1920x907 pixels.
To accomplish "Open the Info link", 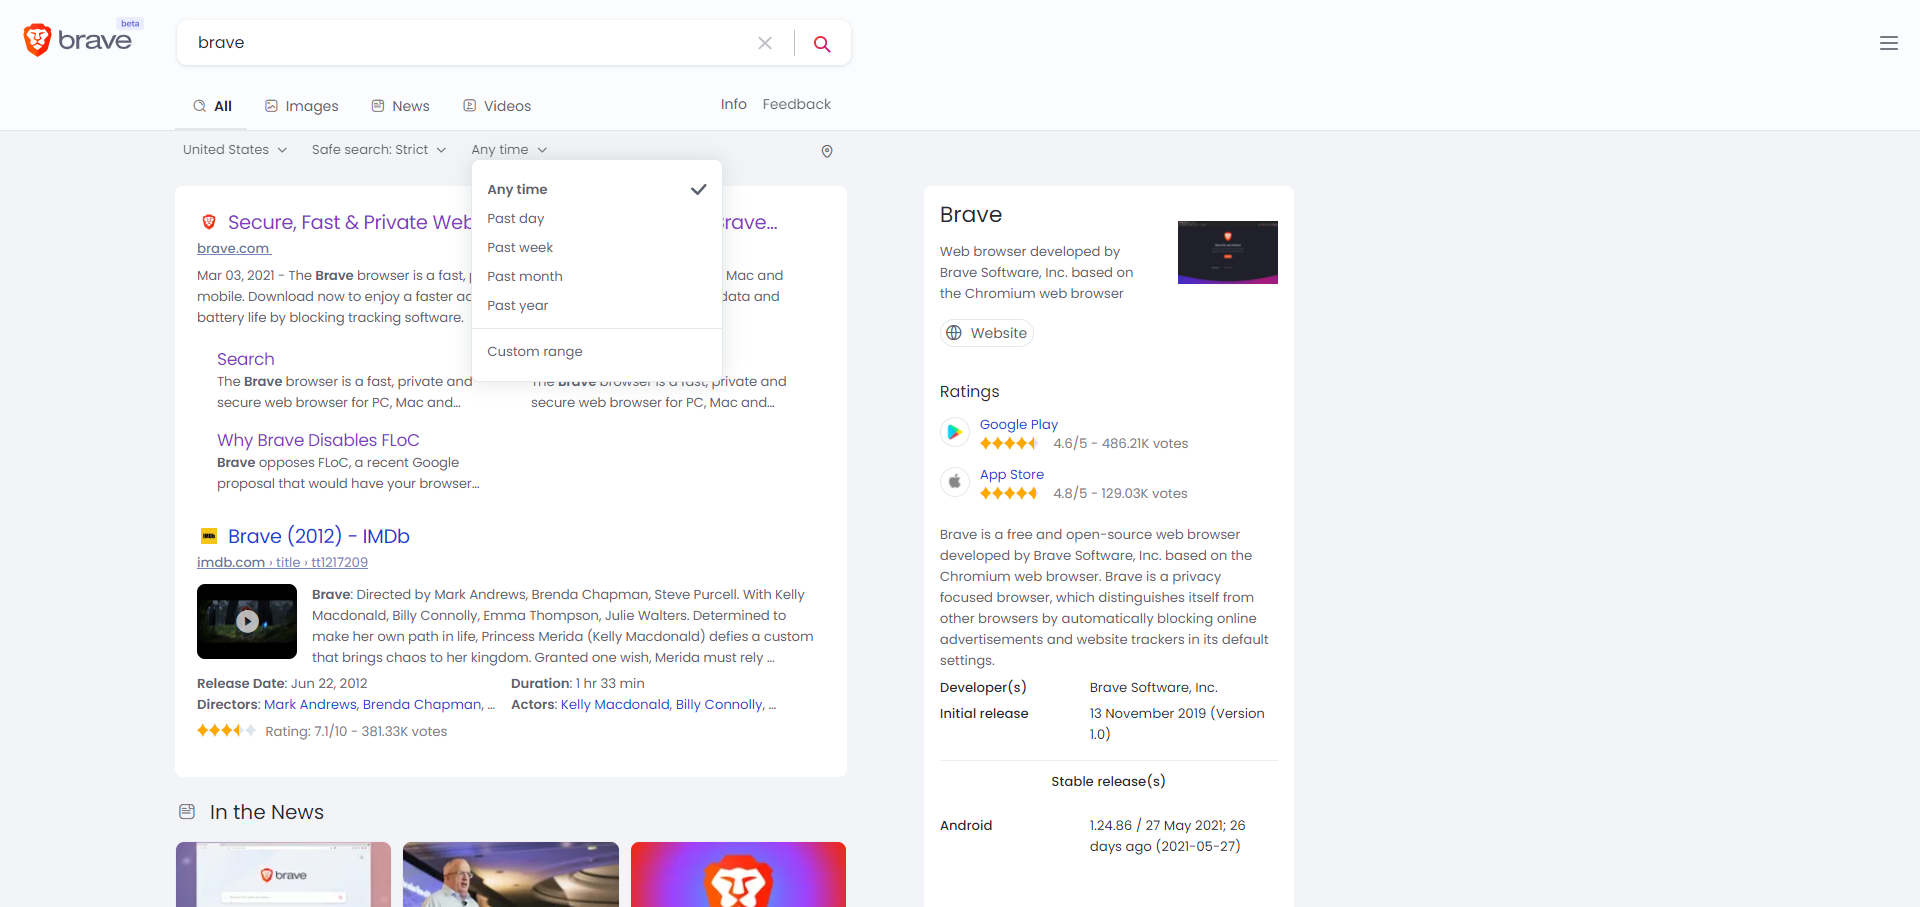I will pyautogui.click(x=734, y=104).
